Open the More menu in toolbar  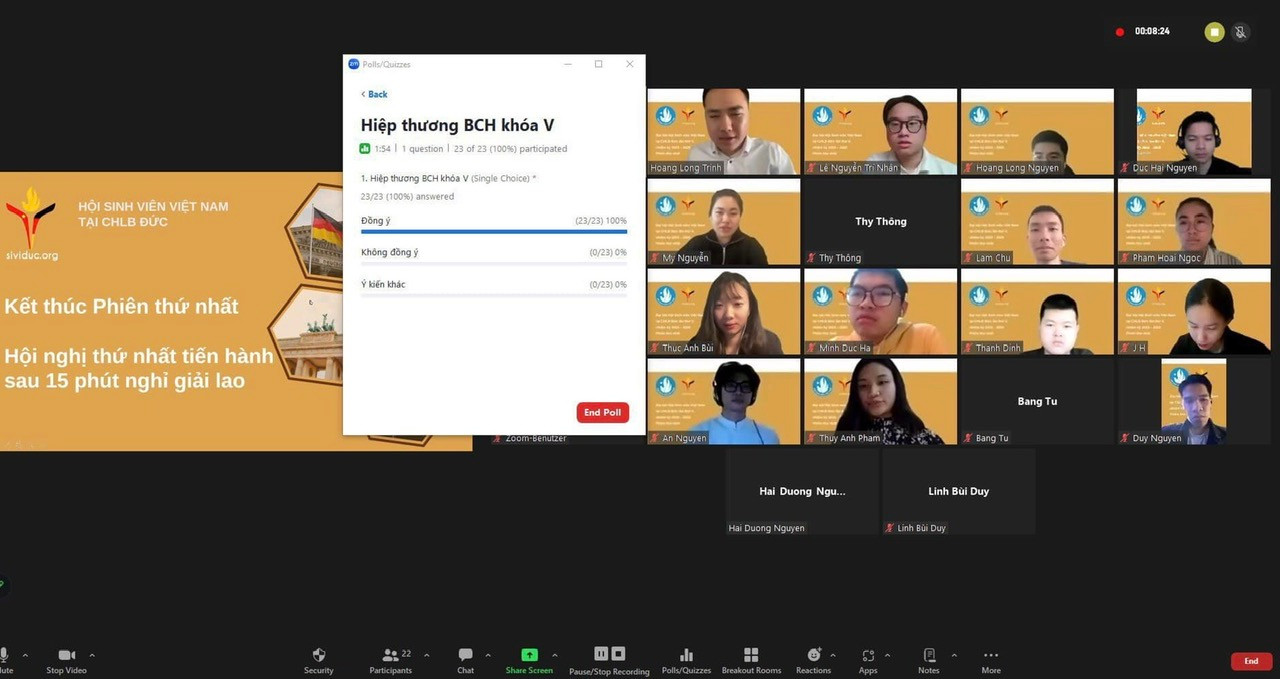991,656
